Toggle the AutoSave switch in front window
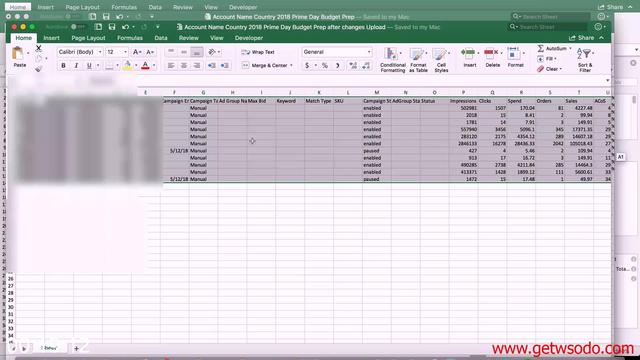640x360 pixels. [78, 27]
